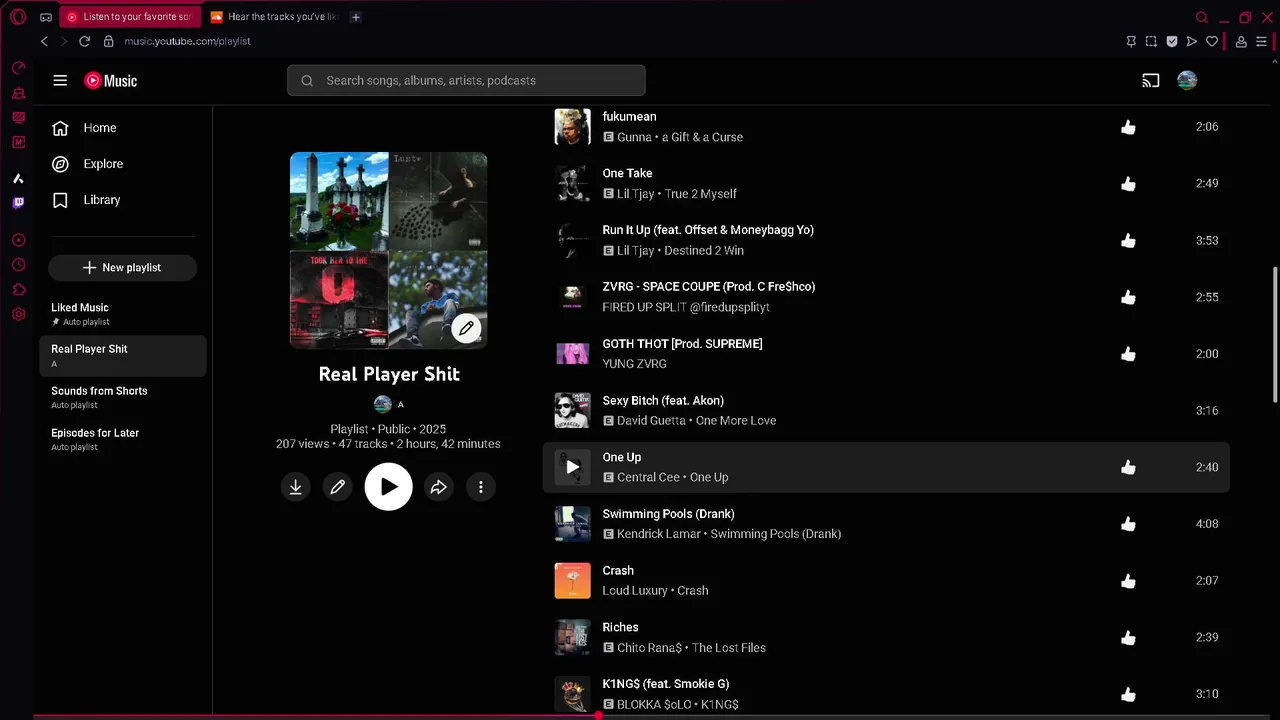Open the YouTube Music guide hamburger menu
Screen dimensions: 1280x720
point(60,80)
